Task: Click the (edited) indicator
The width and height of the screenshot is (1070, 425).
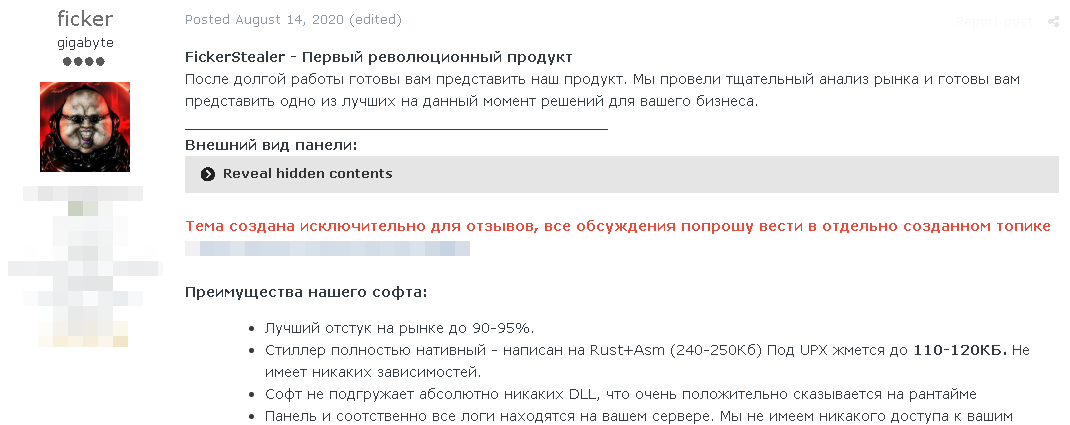Action: tap(375, 20)
